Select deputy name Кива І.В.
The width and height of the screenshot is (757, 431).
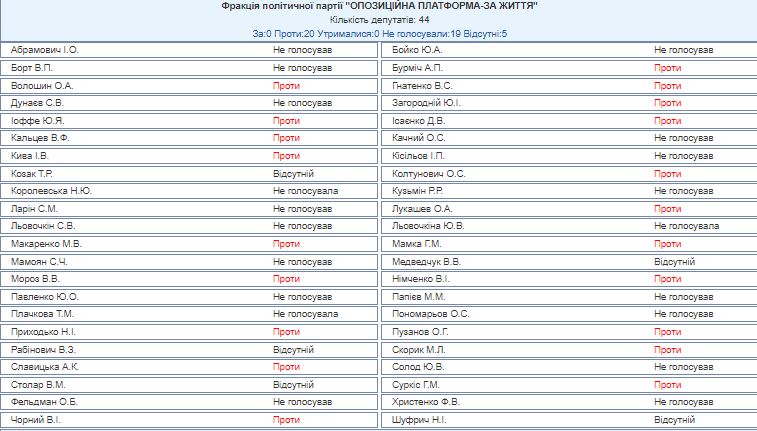30,156
